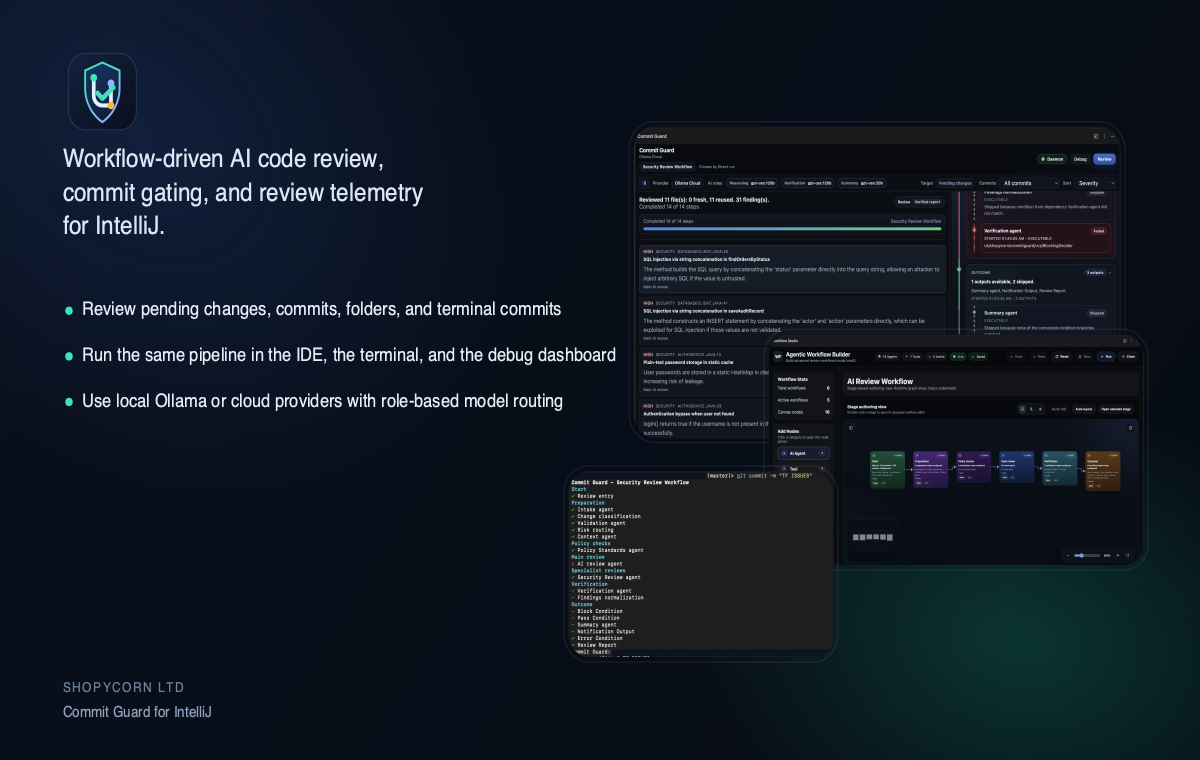The height and width of the screenshot is (760, 1200).
Task: Toggle the Live status in the workflow builder
Action: (x=958, y=357)
